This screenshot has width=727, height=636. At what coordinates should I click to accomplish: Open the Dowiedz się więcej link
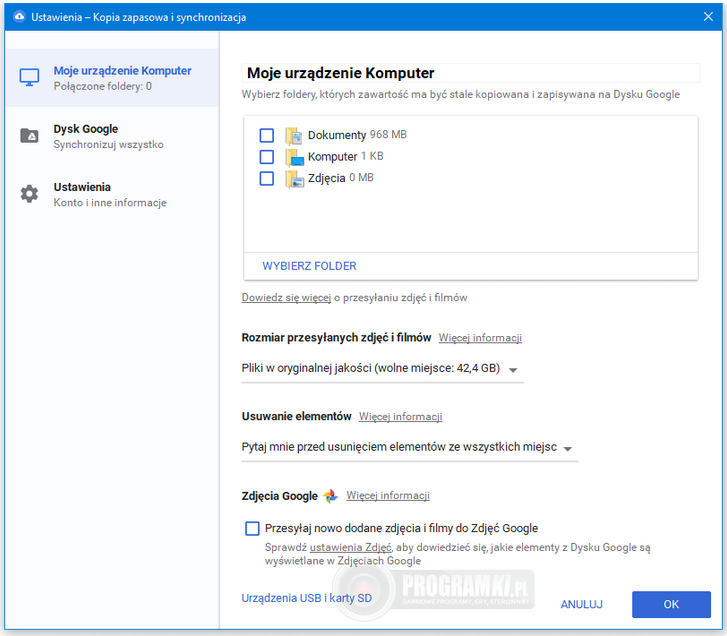(286, 298)
